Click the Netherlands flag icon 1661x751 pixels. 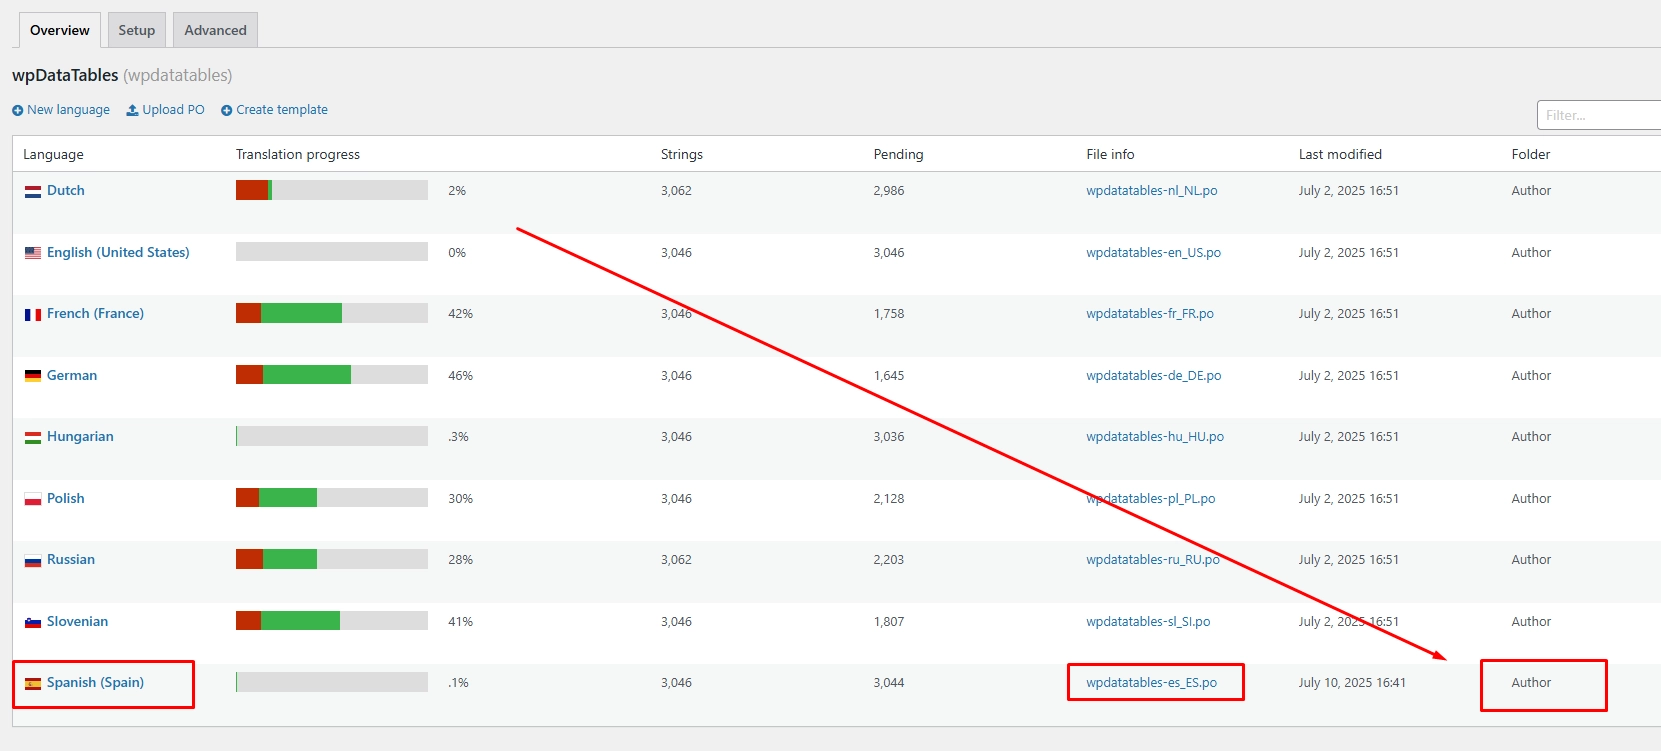coord(33,191)
